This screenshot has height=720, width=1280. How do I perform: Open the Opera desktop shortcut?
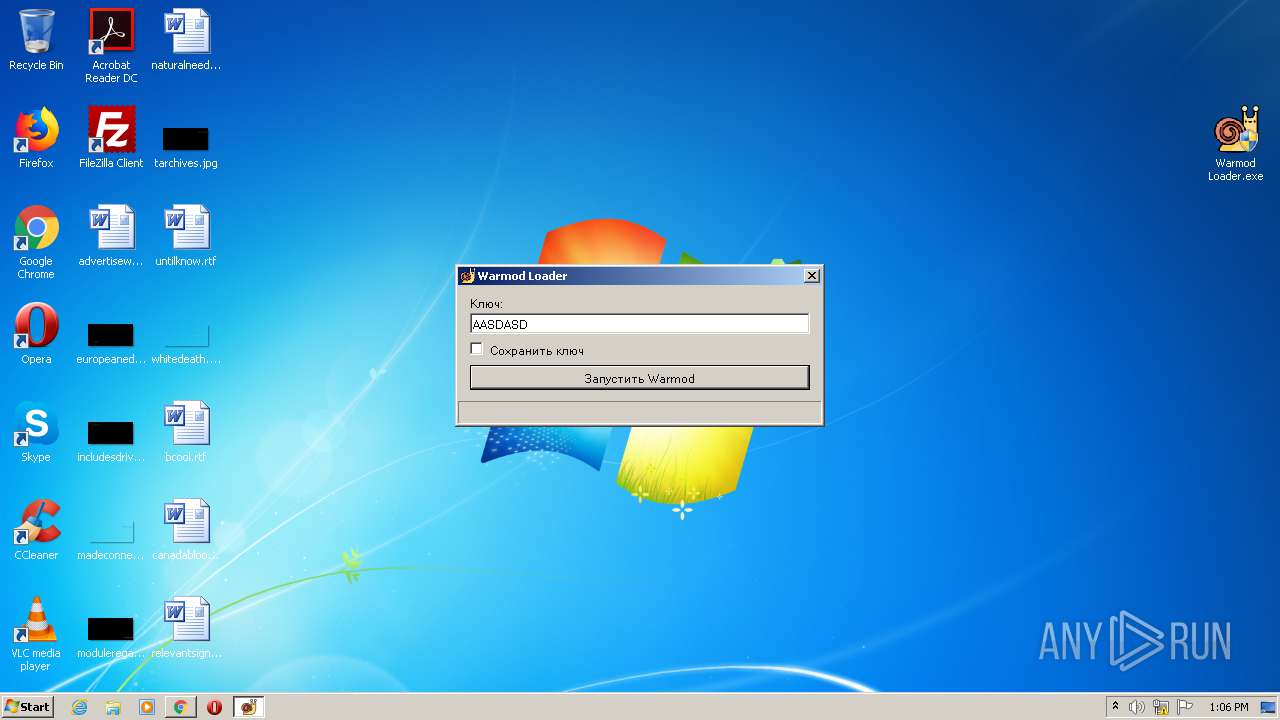[x=36, y=334]
